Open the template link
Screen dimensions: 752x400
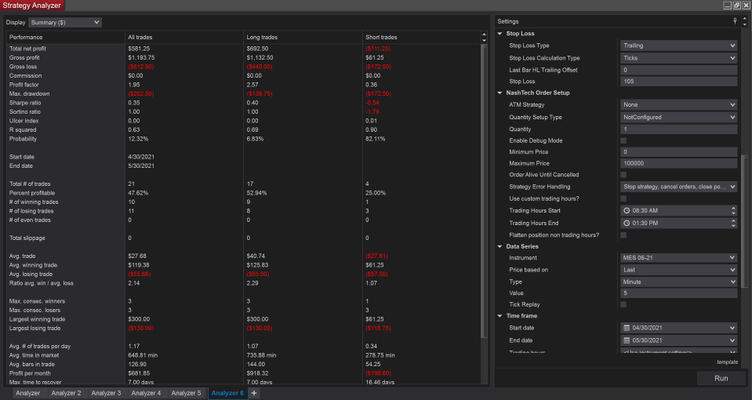click(726, 361)
